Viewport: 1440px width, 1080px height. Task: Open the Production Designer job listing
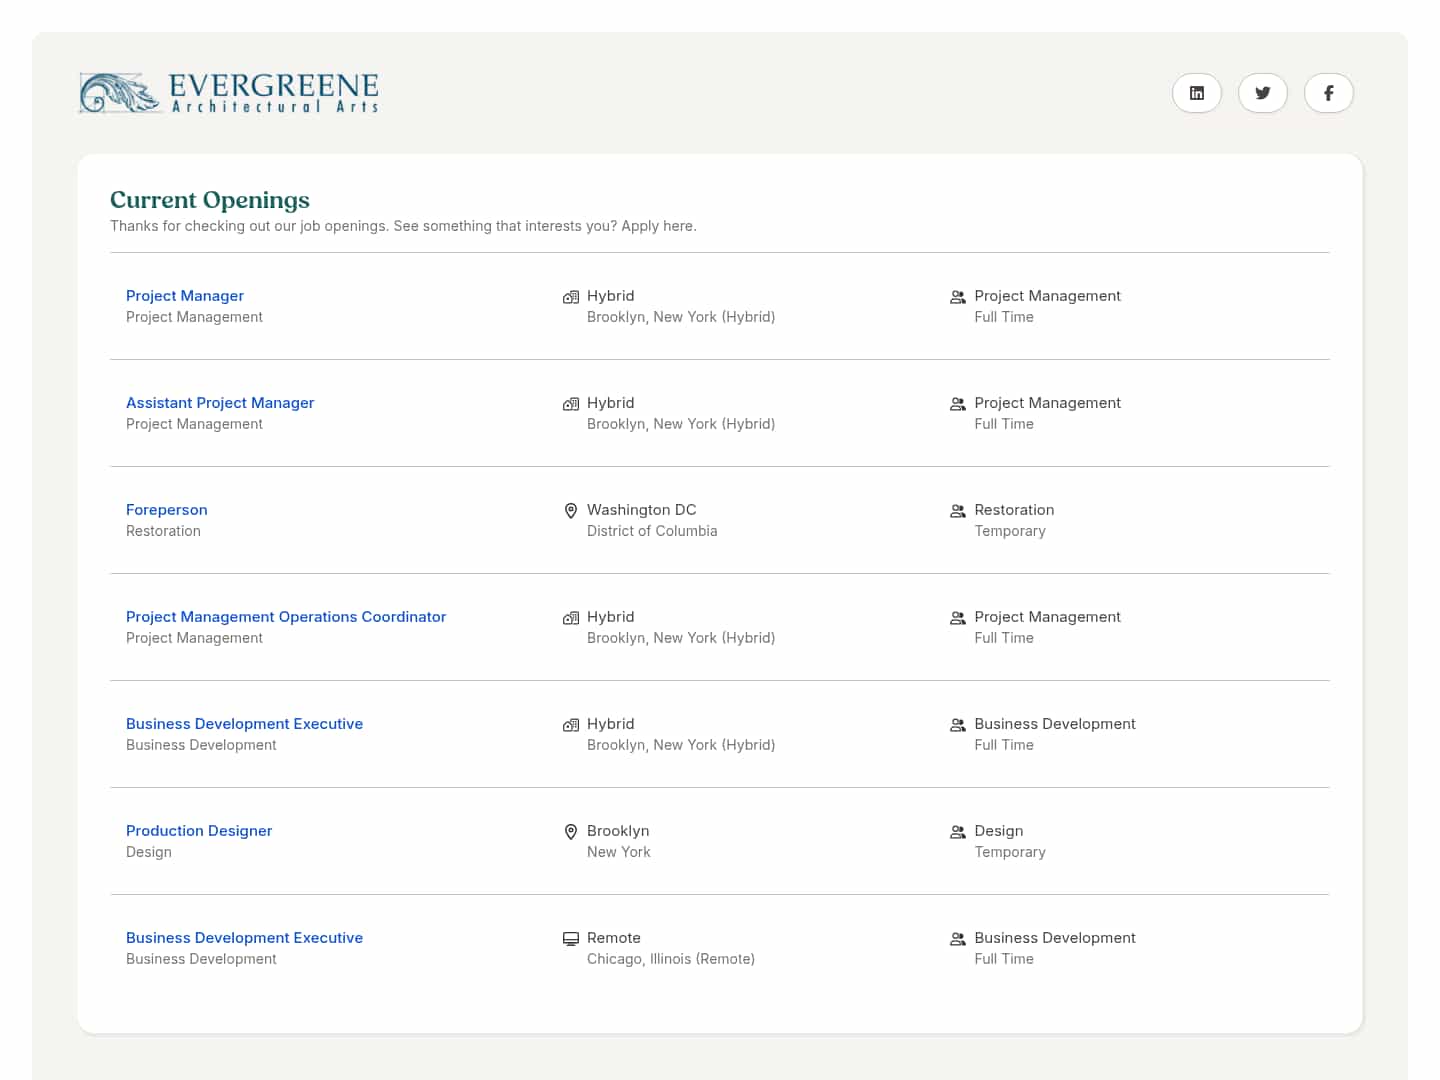click(x=199, y=831)
